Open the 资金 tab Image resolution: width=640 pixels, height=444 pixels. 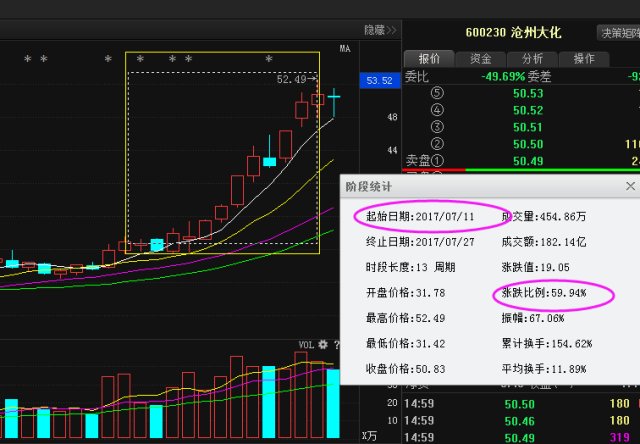point(480,59)
